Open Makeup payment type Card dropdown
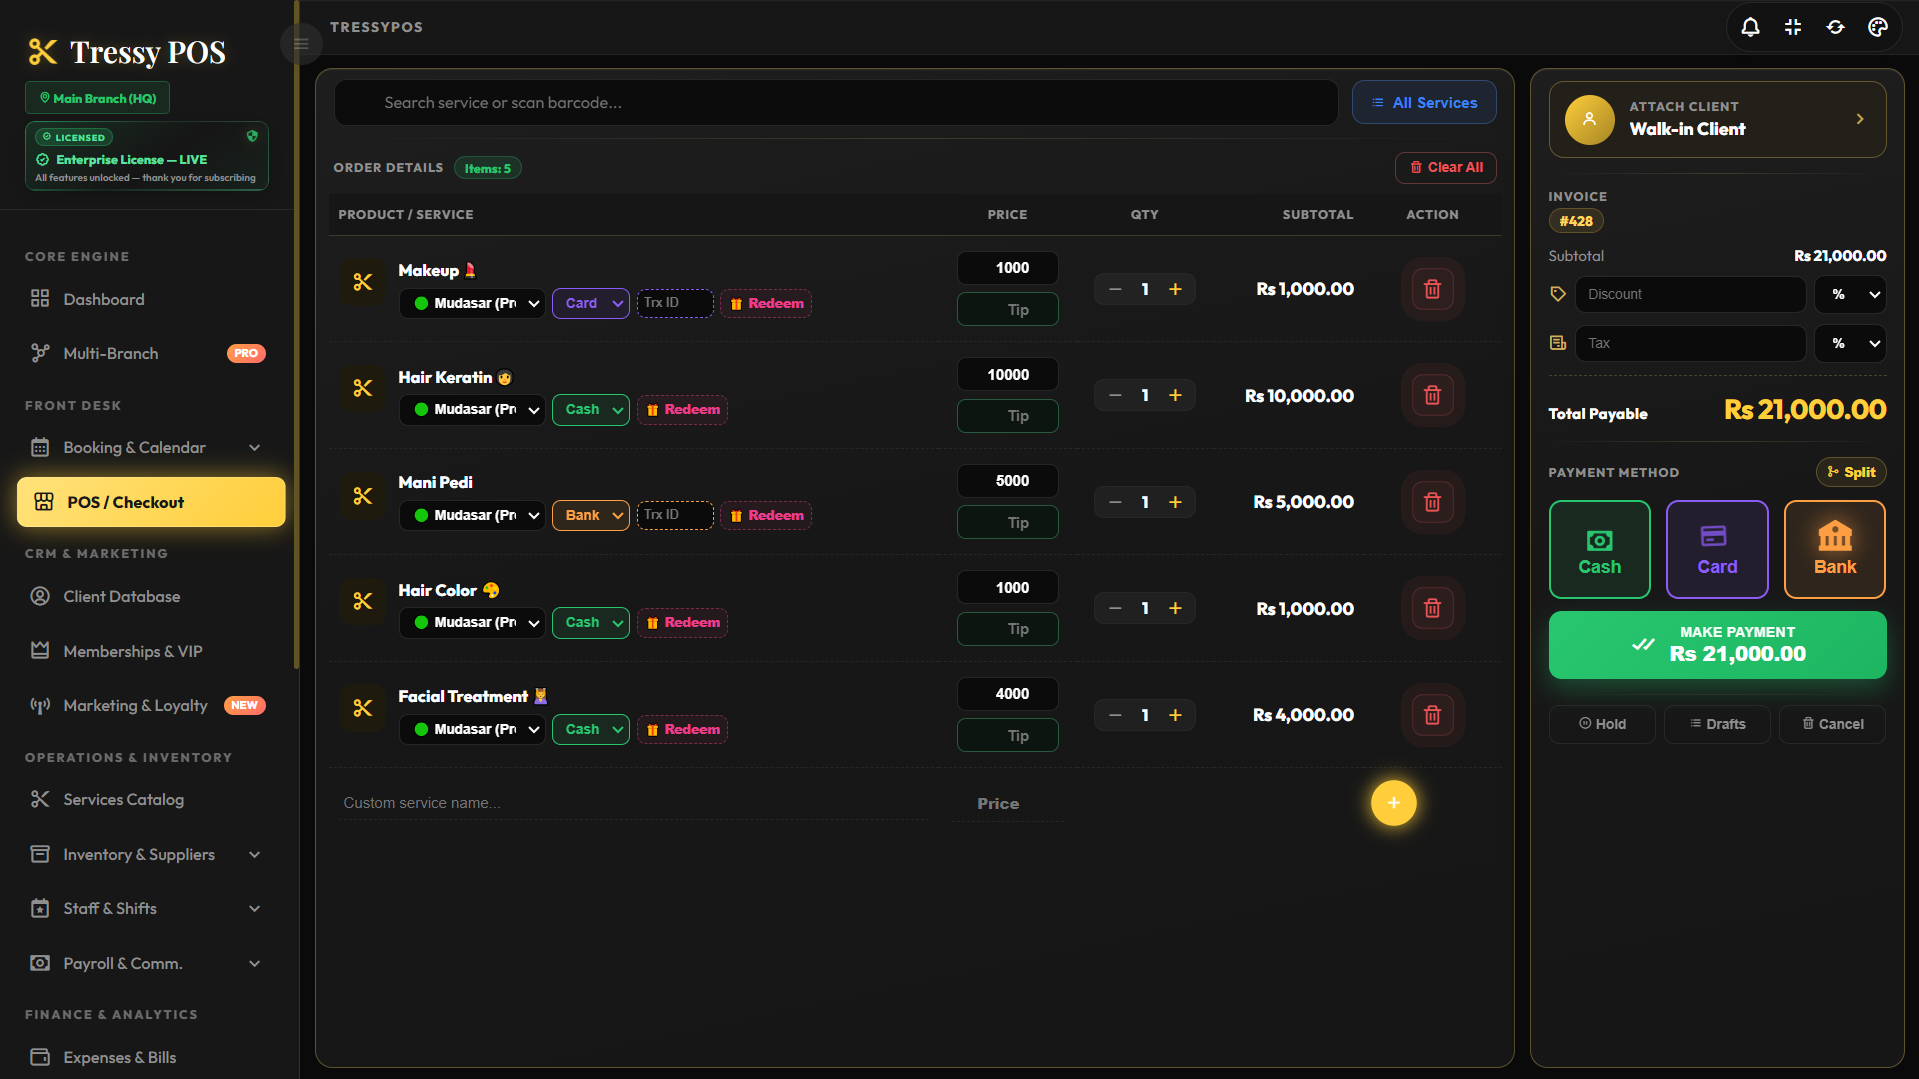 591,303
